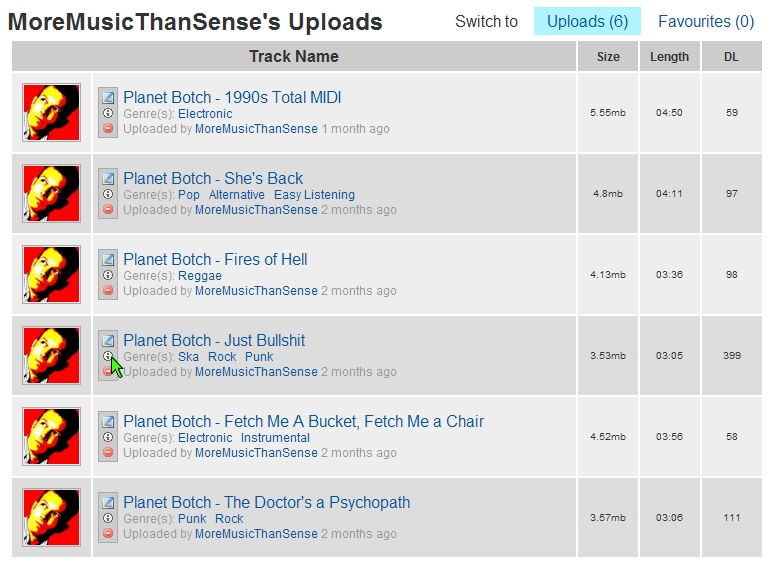Click red delete icon for 1990s Total MIDI
This screenshot has width=773, height=562.
click(108, 129)
